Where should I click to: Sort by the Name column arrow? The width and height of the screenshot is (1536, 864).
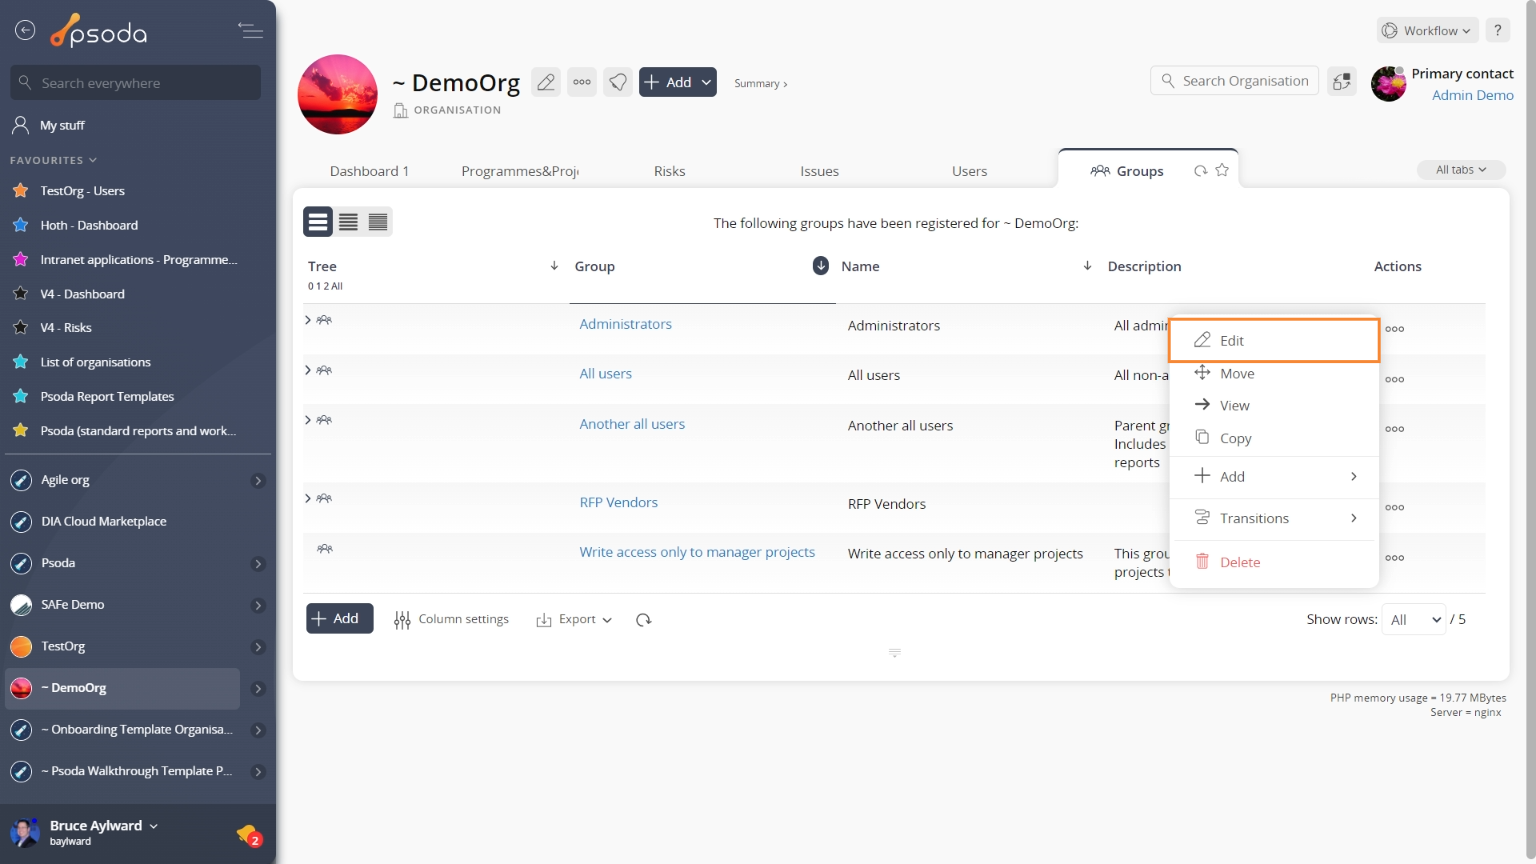pyautogui.click(x=1087, y=266)
